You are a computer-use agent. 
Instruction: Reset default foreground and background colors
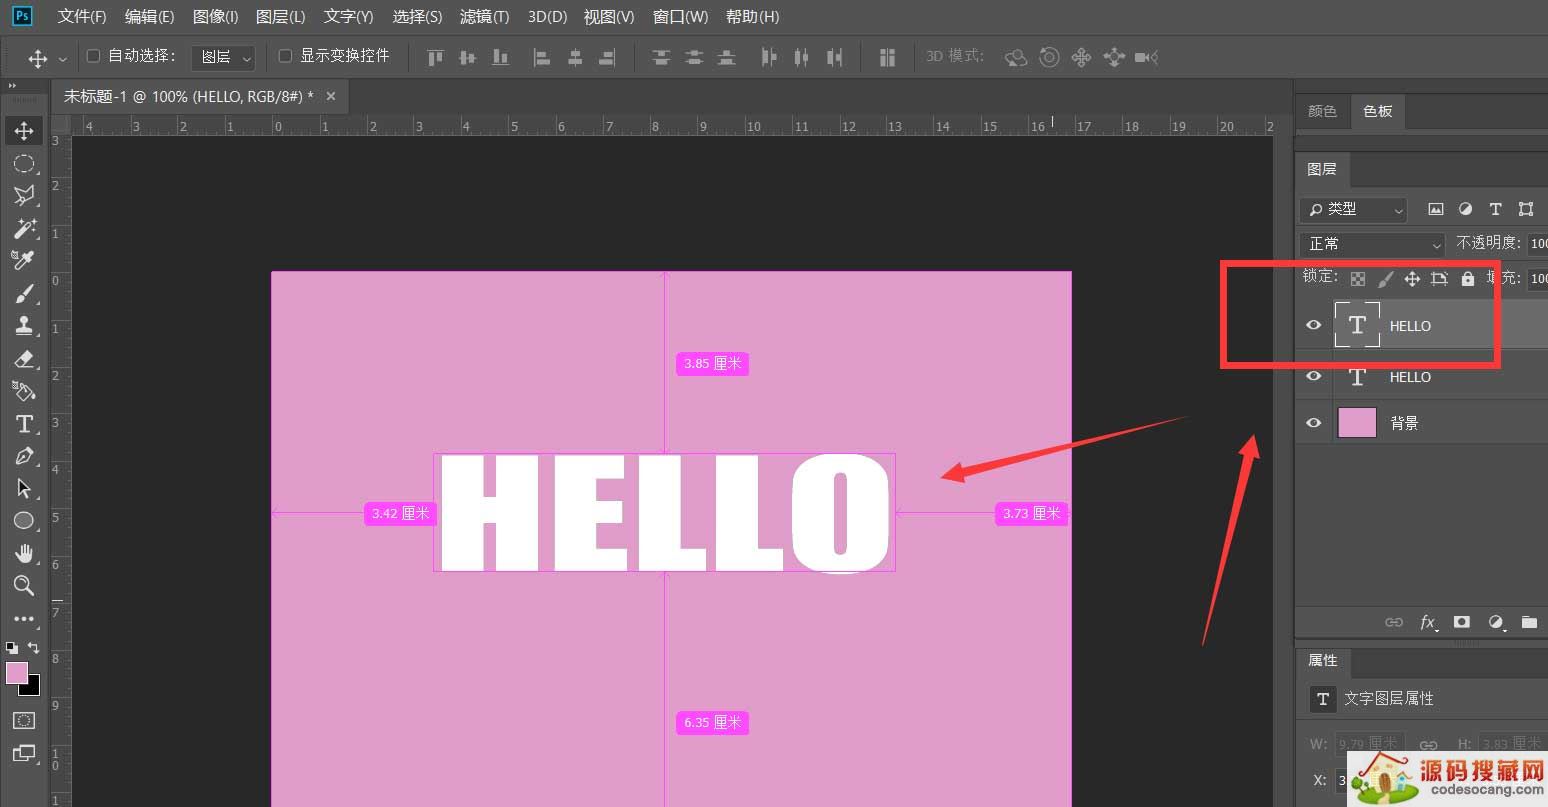click(12, 648)
